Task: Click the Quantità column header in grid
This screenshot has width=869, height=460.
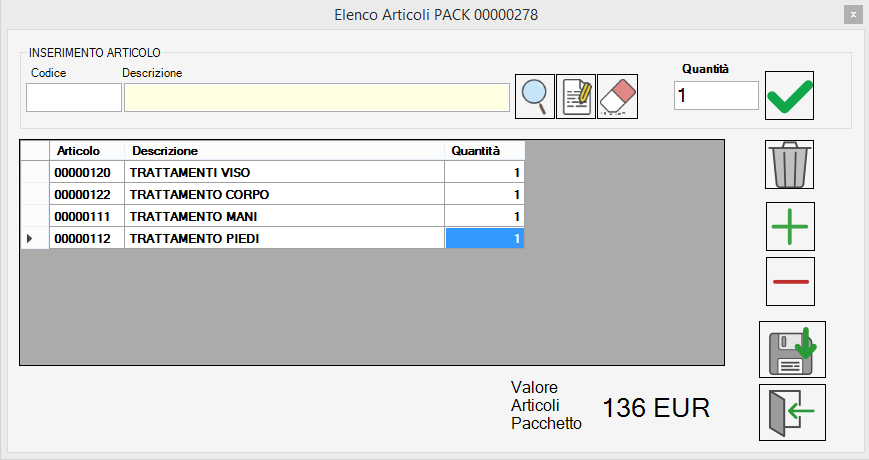Action: tap(484, 150)
